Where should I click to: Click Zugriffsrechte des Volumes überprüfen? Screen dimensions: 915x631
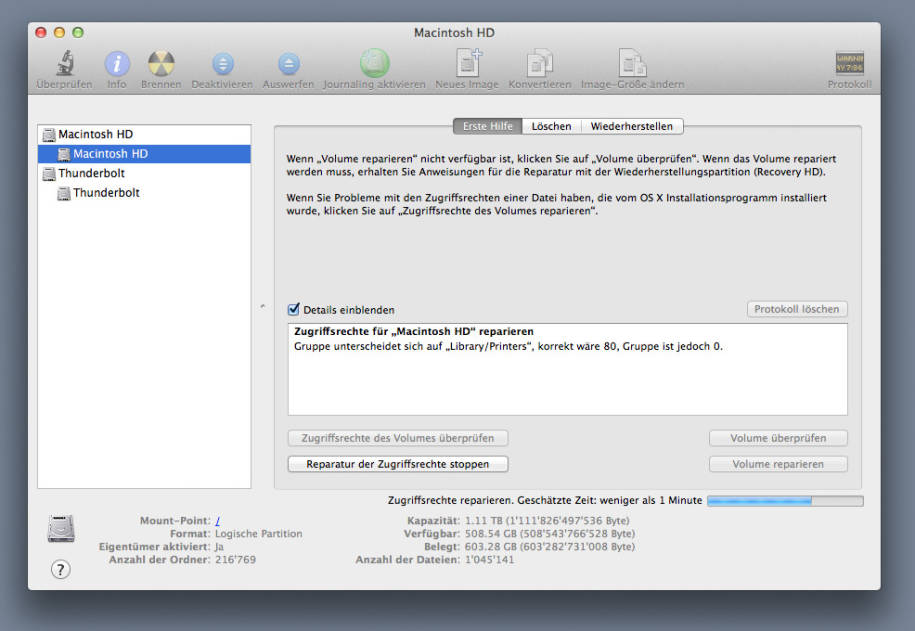coord(397,438)
